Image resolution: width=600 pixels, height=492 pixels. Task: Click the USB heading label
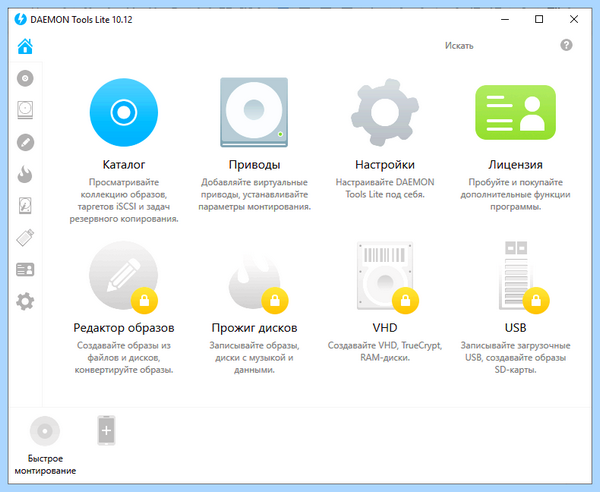click(x=515, y=328)
